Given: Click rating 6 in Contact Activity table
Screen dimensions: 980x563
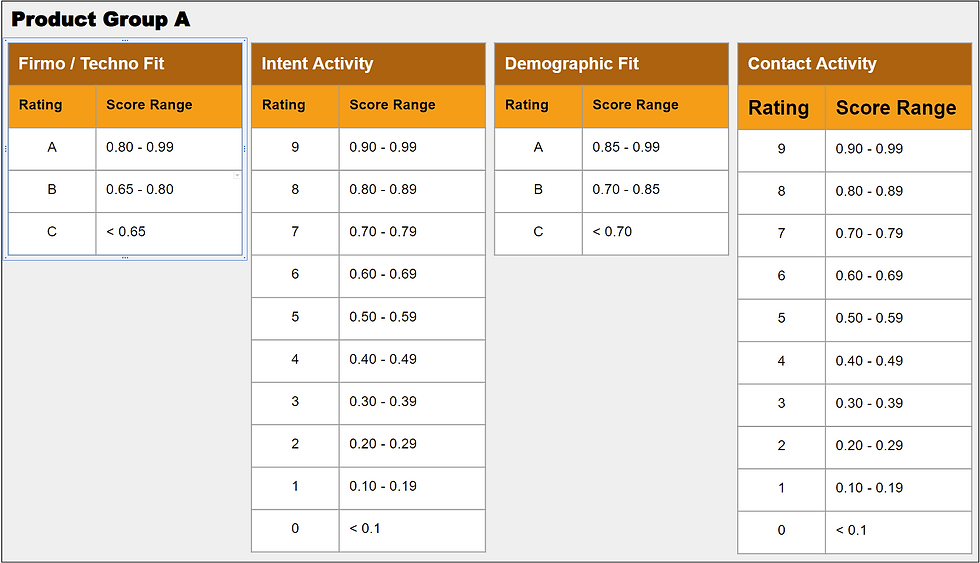Looking at the screenshot, I should click(x=782, y=278).
